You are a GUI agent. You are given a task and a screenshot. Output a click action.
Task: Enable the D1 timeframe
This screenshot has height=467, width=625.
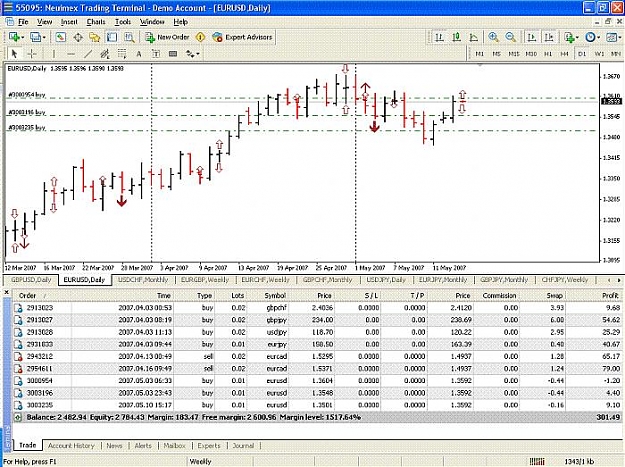click(582, 53)
